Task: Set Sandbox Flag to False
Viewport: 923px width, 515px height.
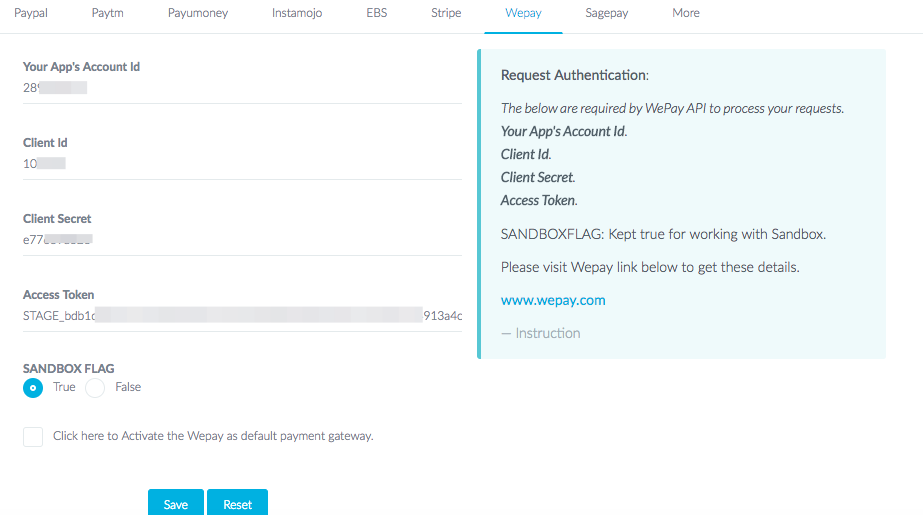Action: point(95,388)
